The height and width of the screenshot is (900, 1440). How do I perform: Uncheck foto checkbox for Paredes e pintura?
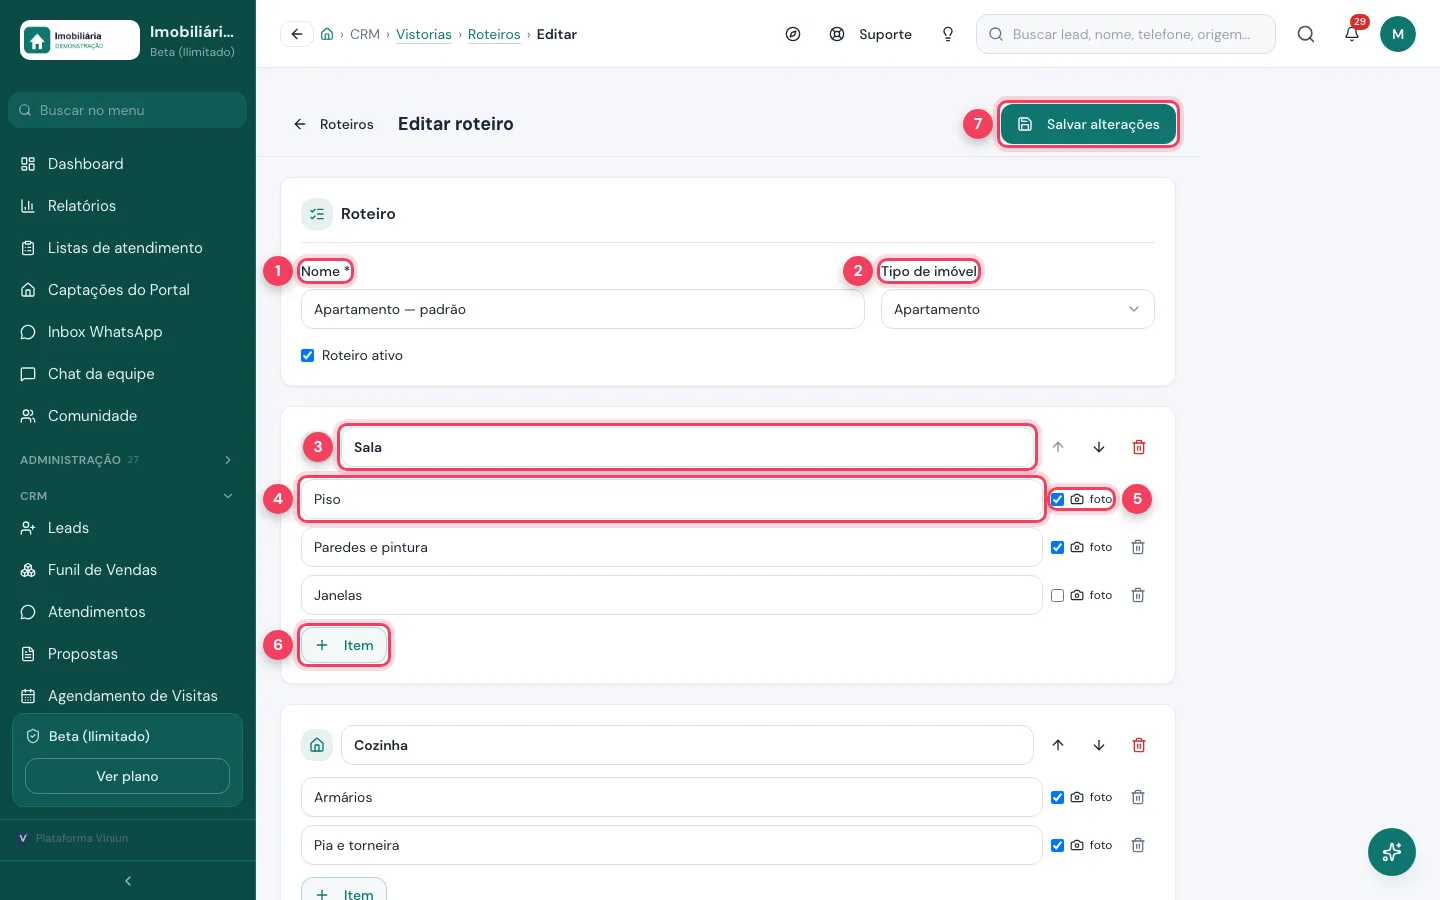pyautogui.click(x=1057, y=547)
